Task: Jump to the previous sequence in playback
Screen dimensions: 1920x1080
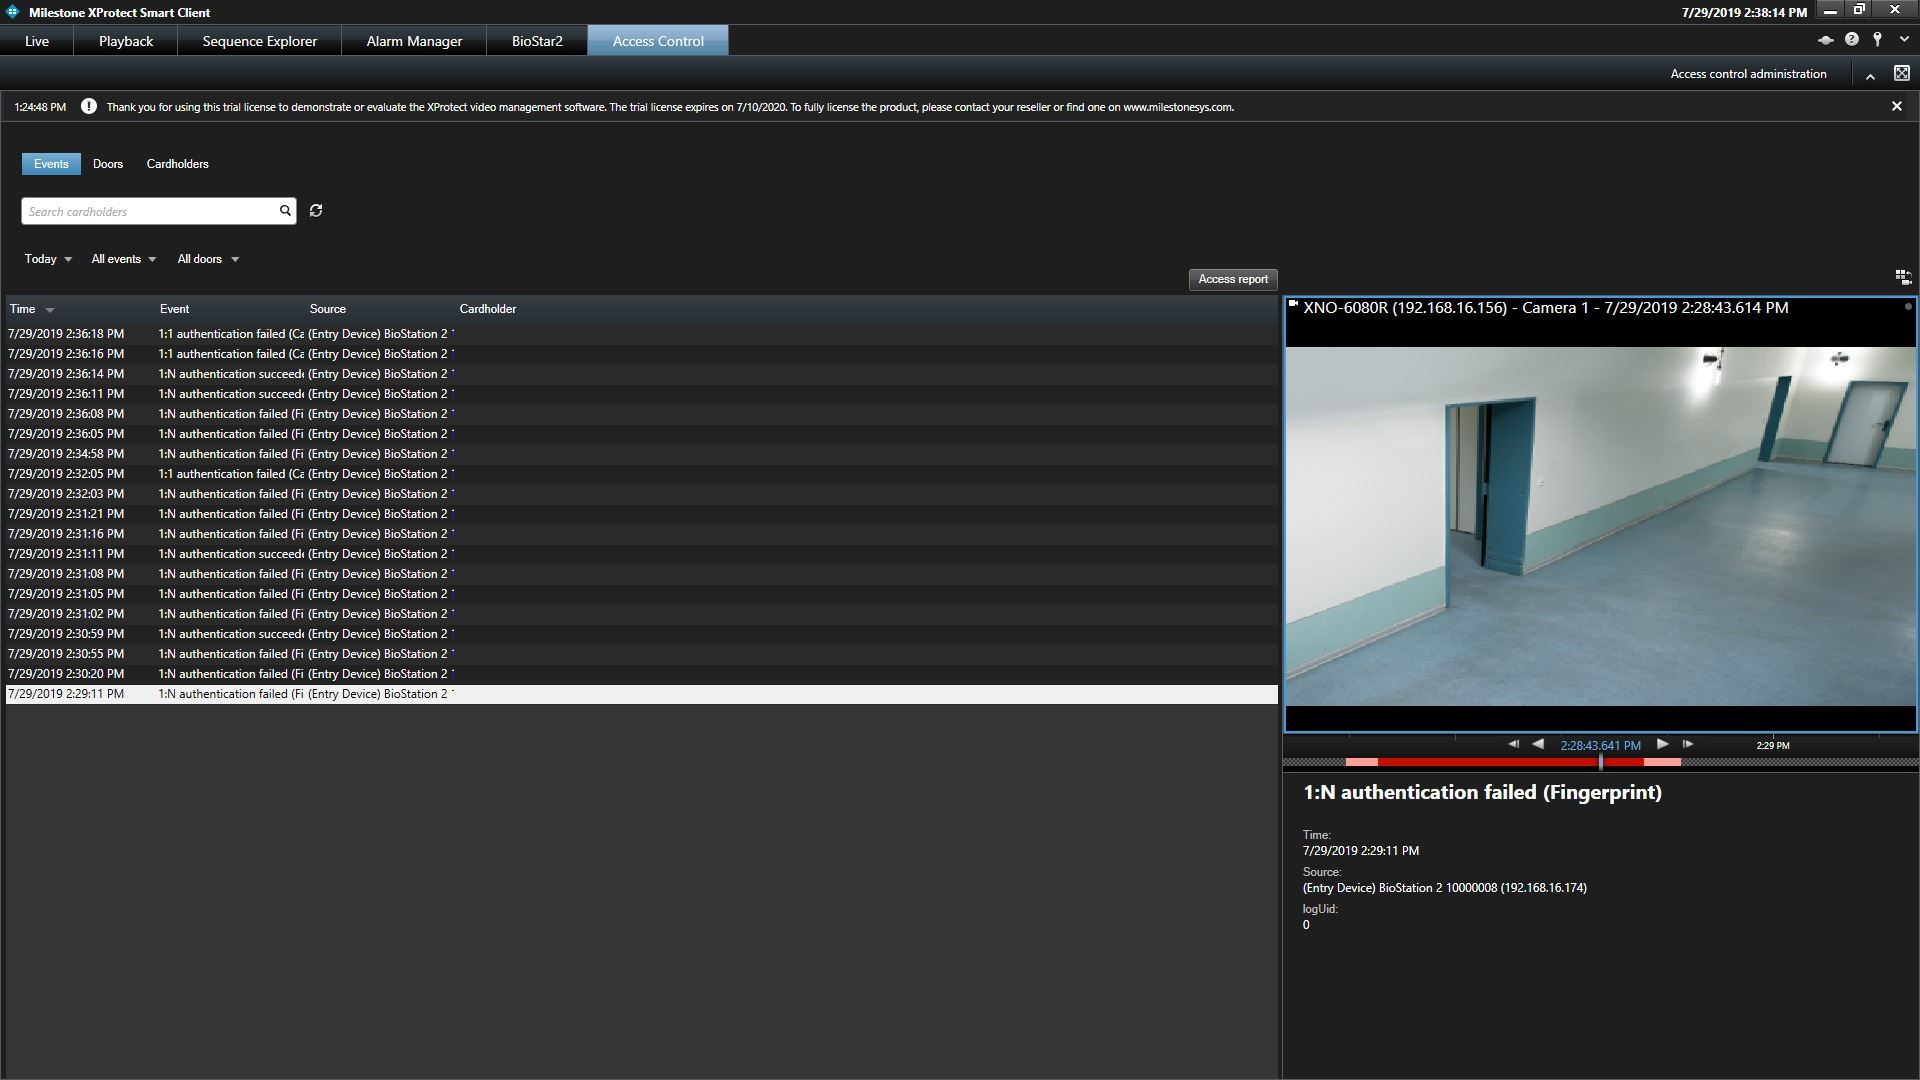Action: 1514,744
